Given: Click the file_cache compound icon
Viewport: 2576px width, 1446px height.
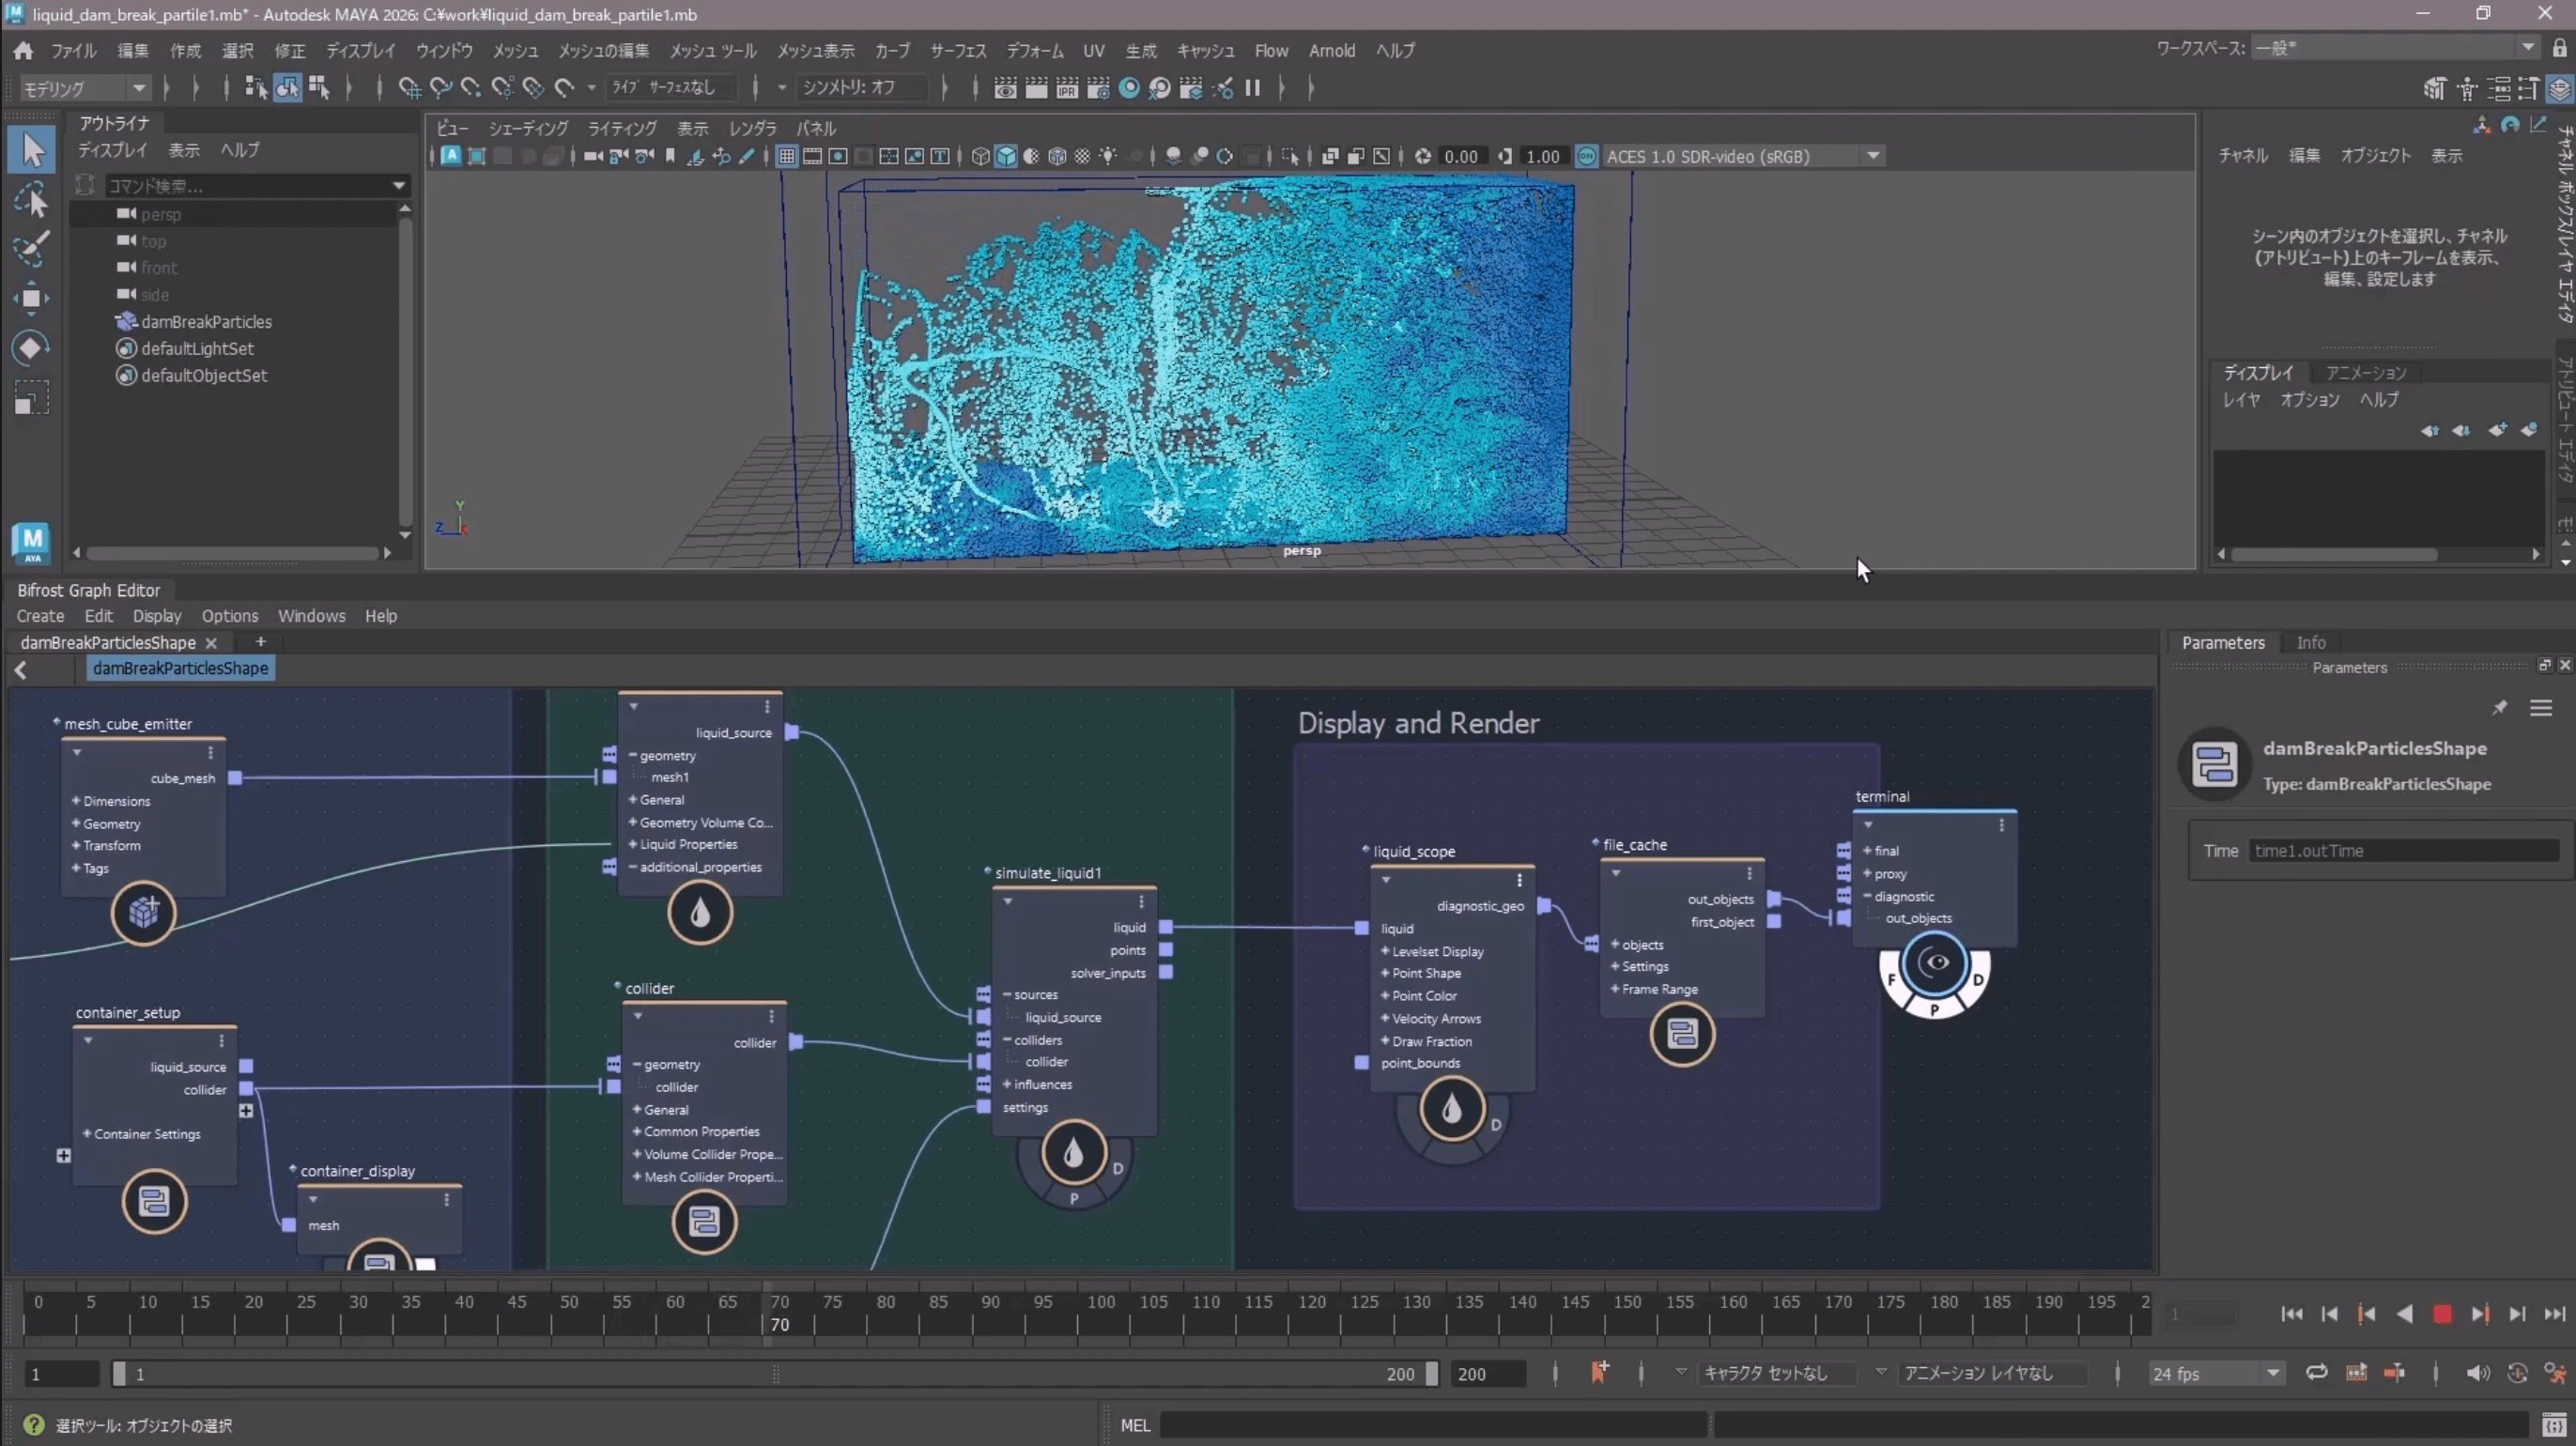Looking at the screenshot, I should pyautogui.click(x=1682, y=1034).
